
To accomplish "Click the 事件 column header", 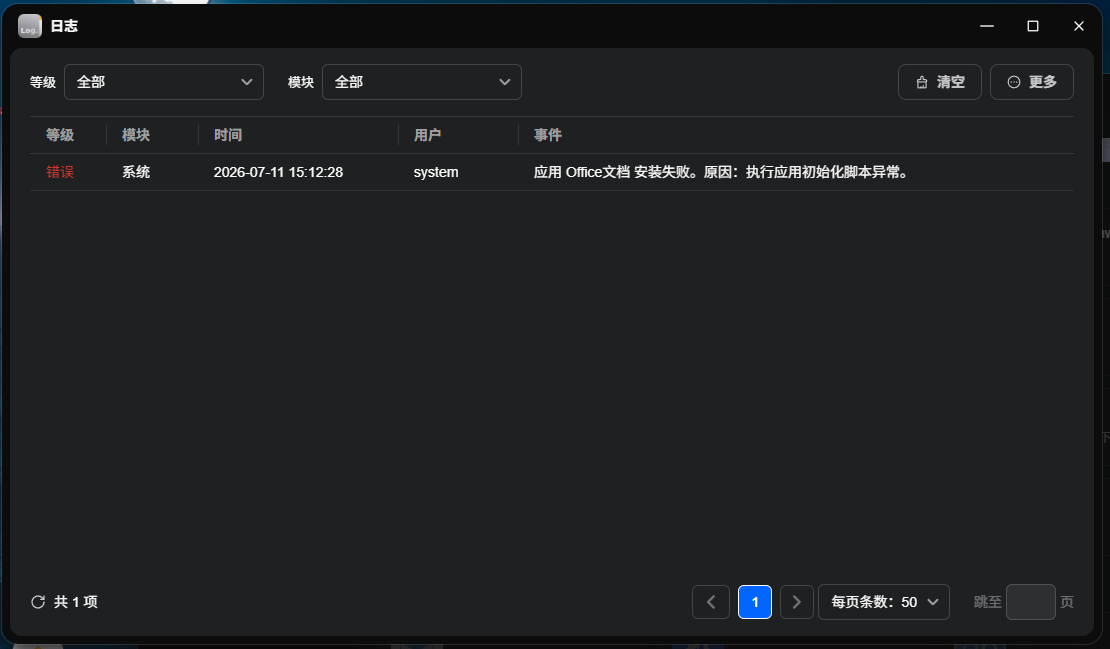I will [x=548, y=135].
